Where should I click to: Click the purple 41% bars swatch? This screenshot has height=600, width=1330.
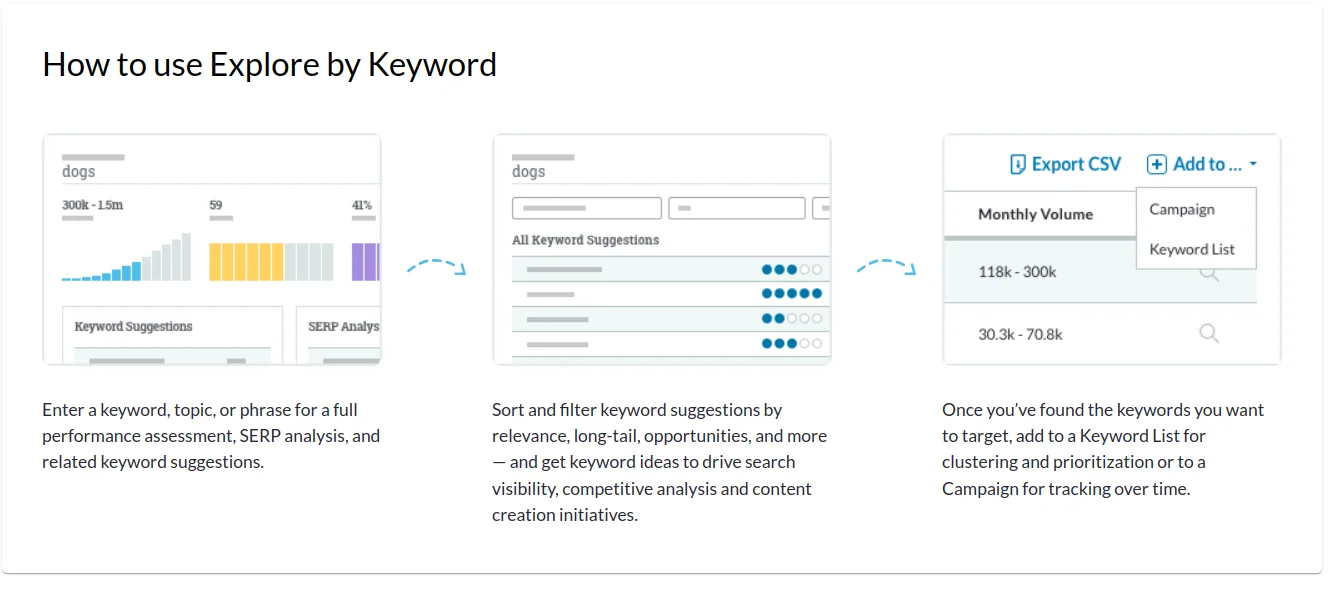click(x=366, y=261)
